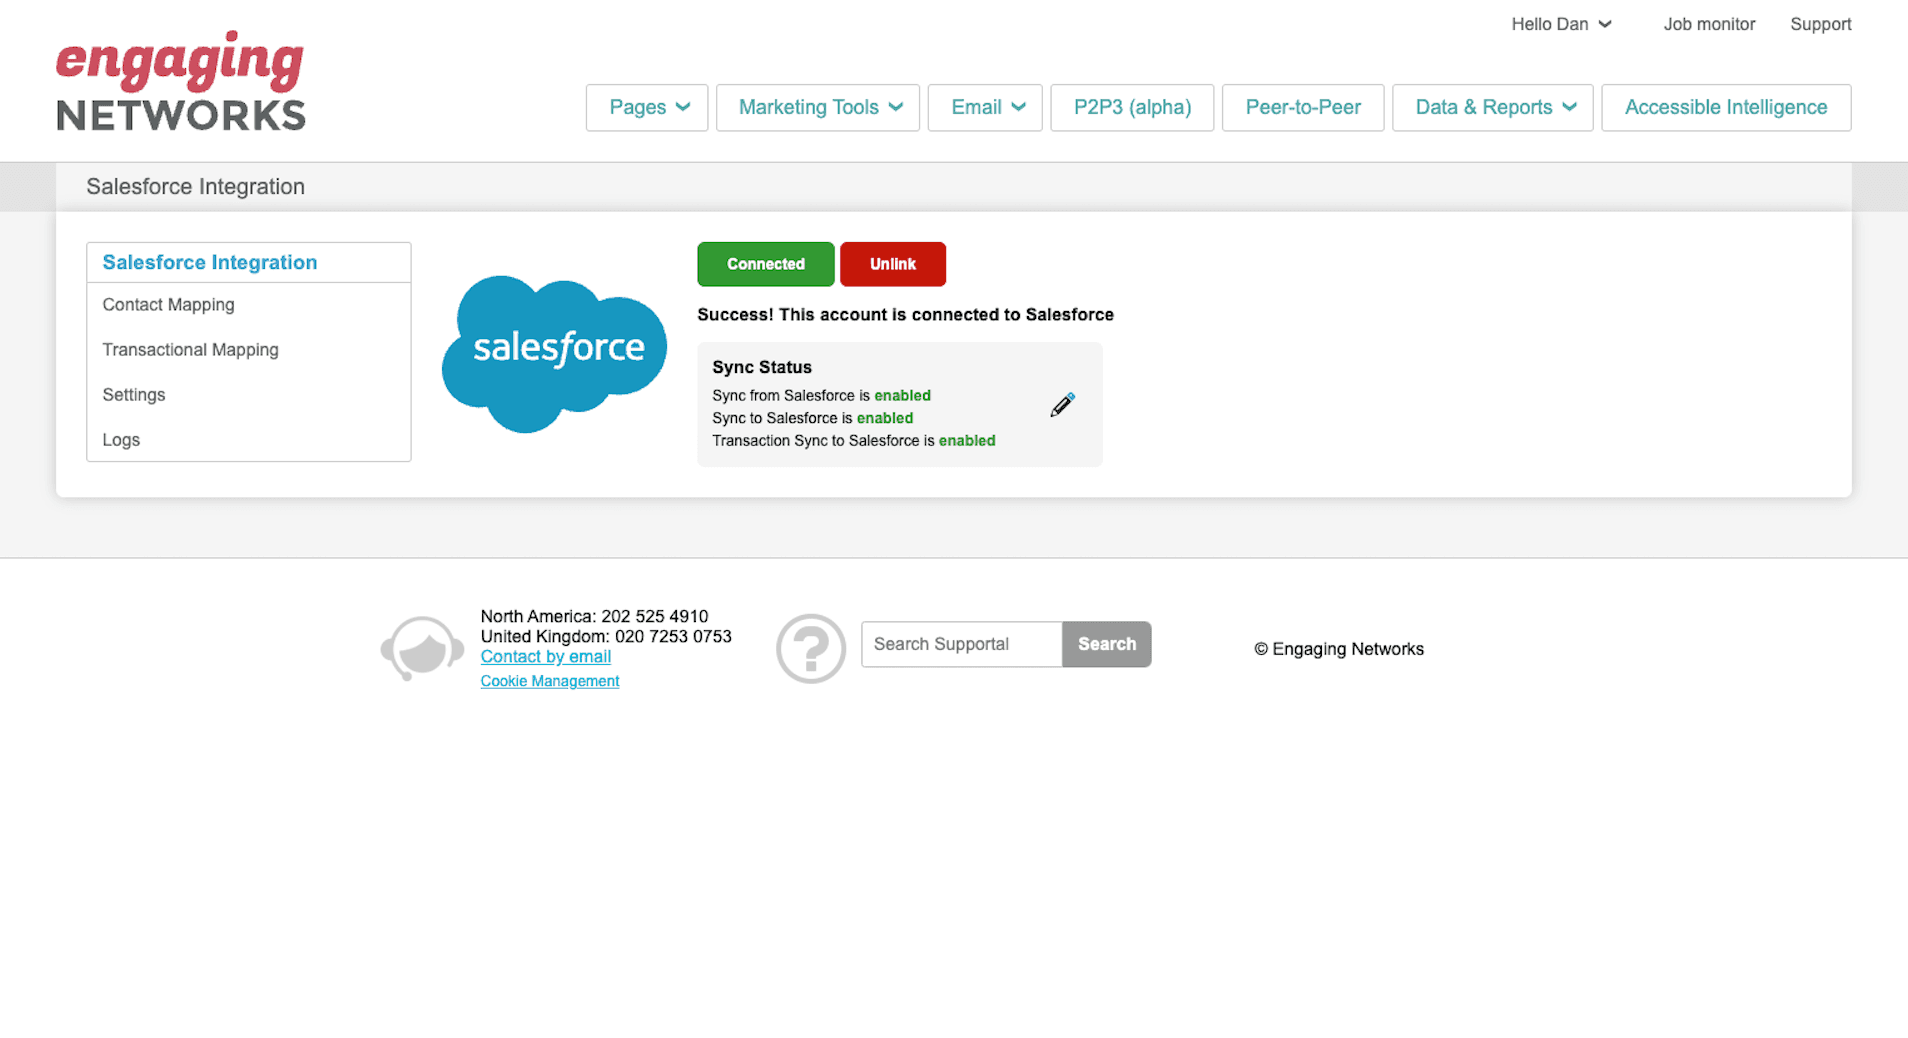
Task: Select Salesforce Integration in the sidebar
Action: [x=249, y=262]
